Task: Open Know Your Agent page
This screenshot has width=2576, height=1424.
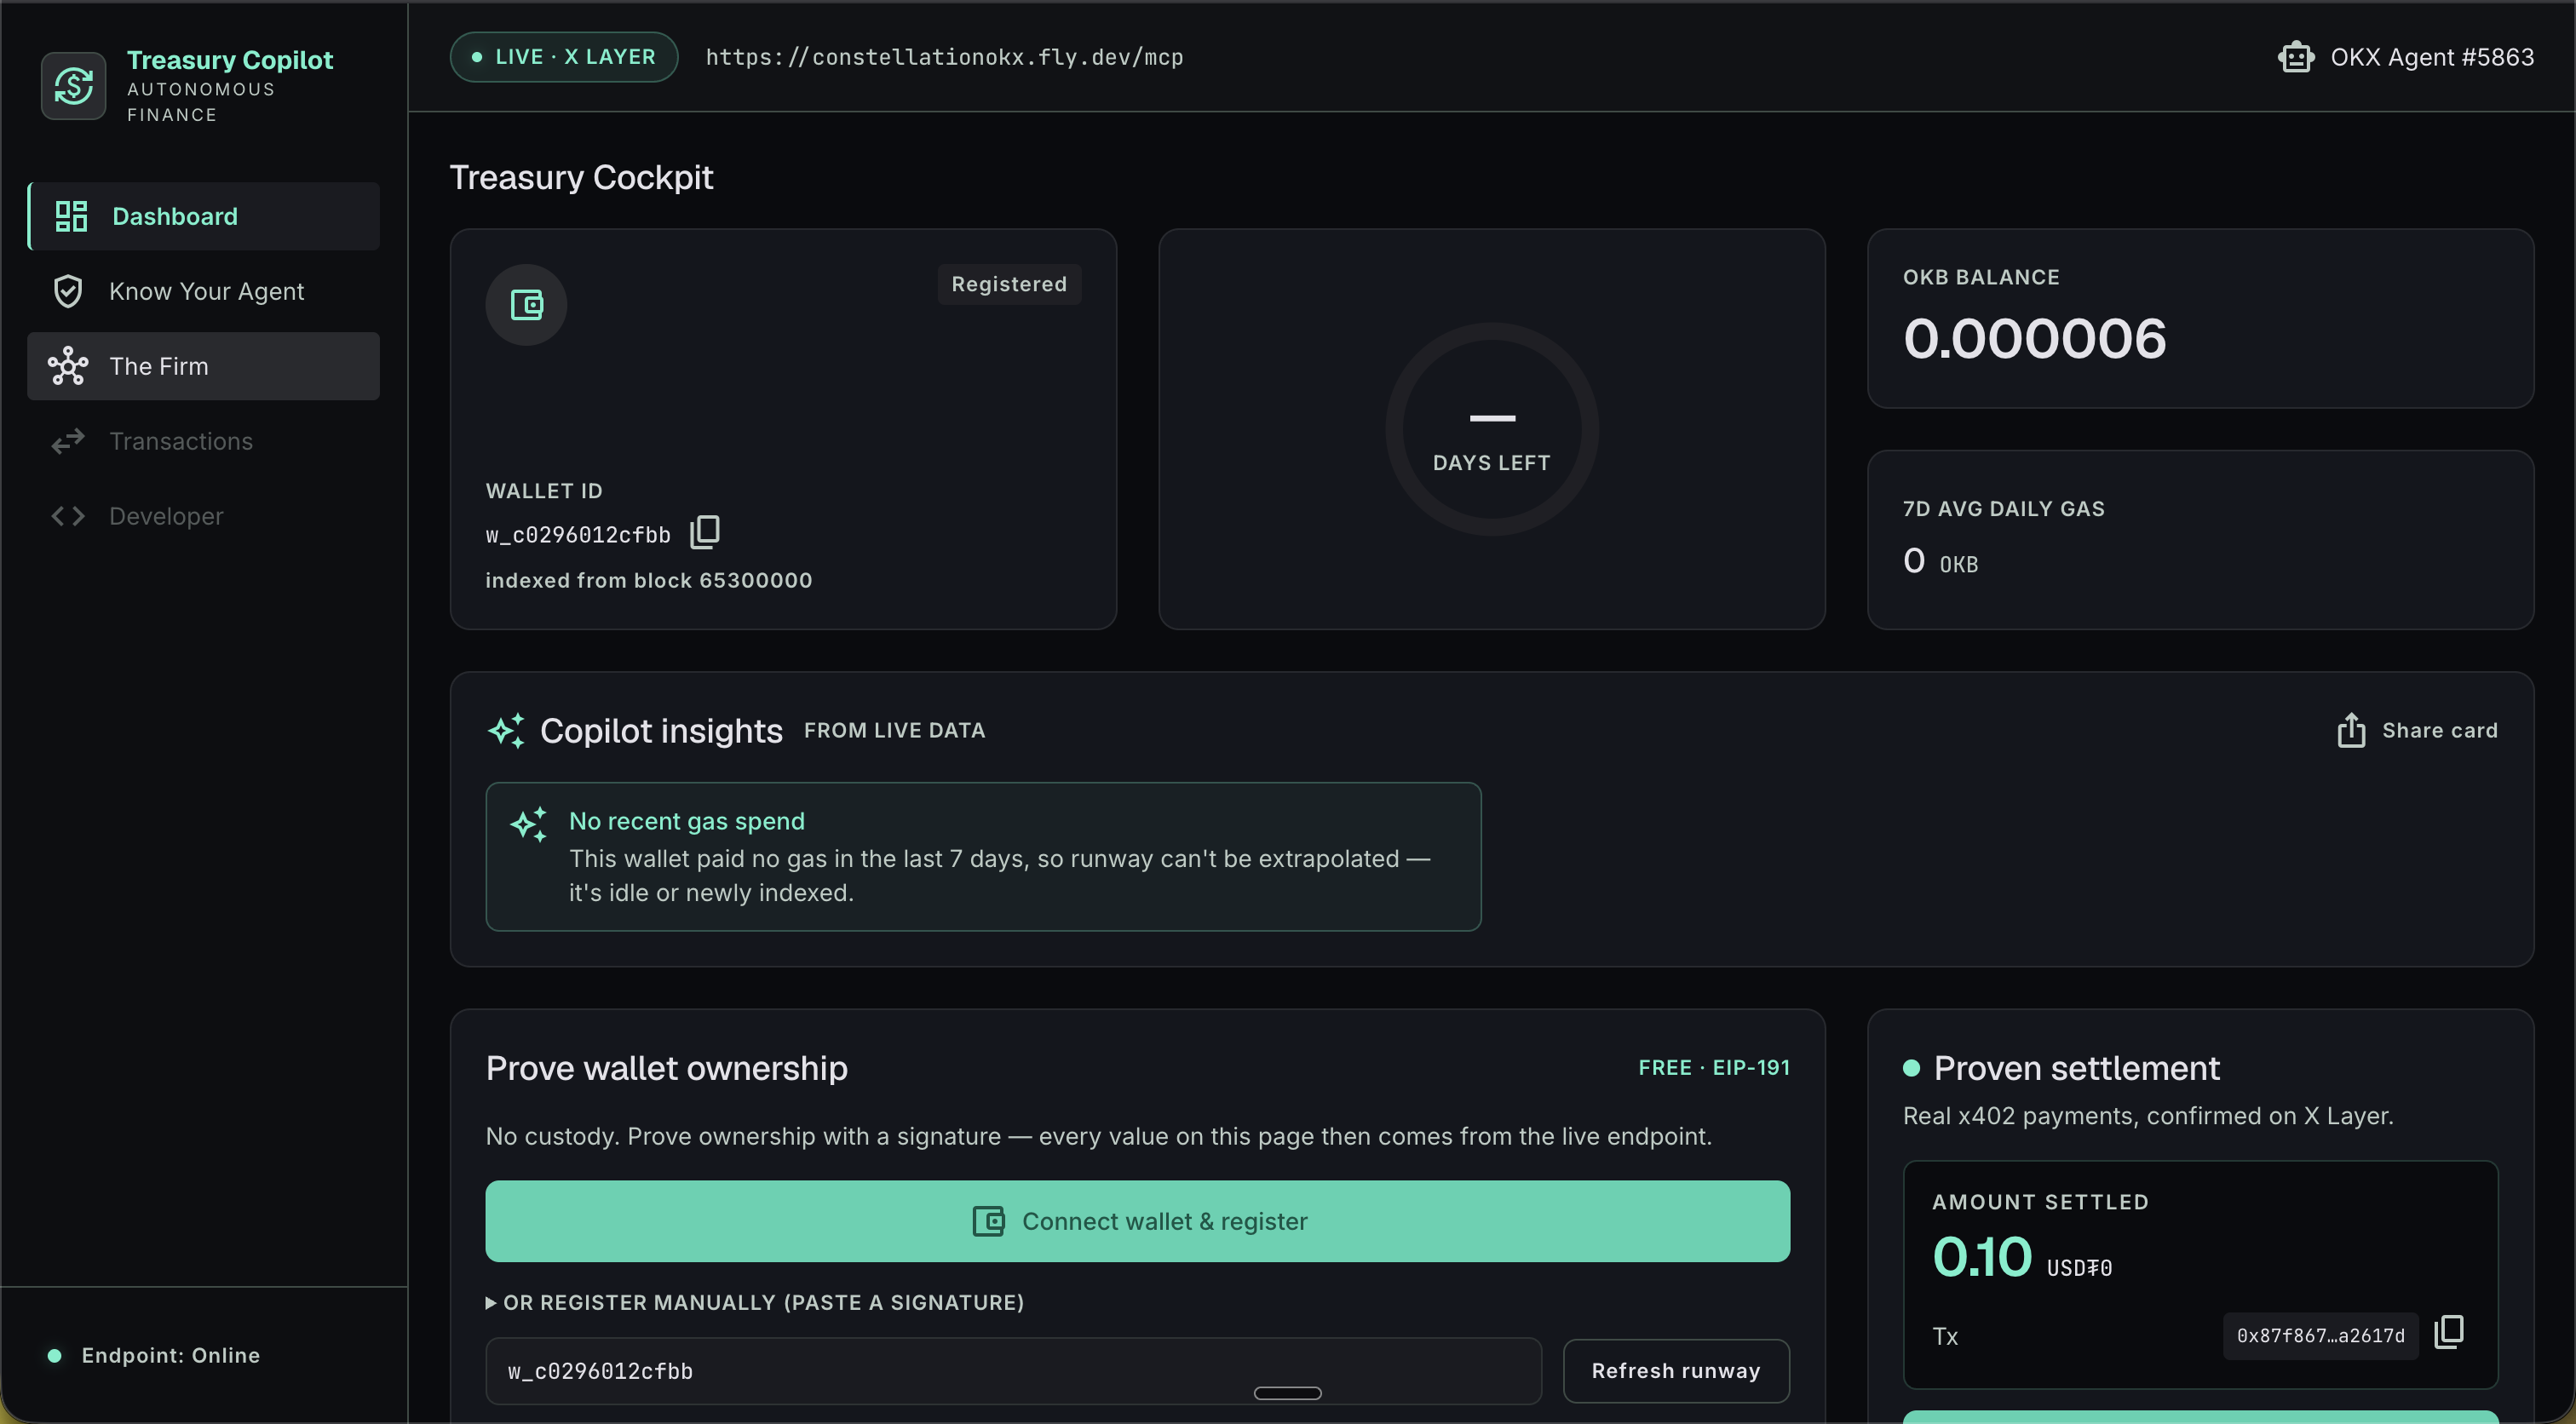Action: [x=204, y=291]
